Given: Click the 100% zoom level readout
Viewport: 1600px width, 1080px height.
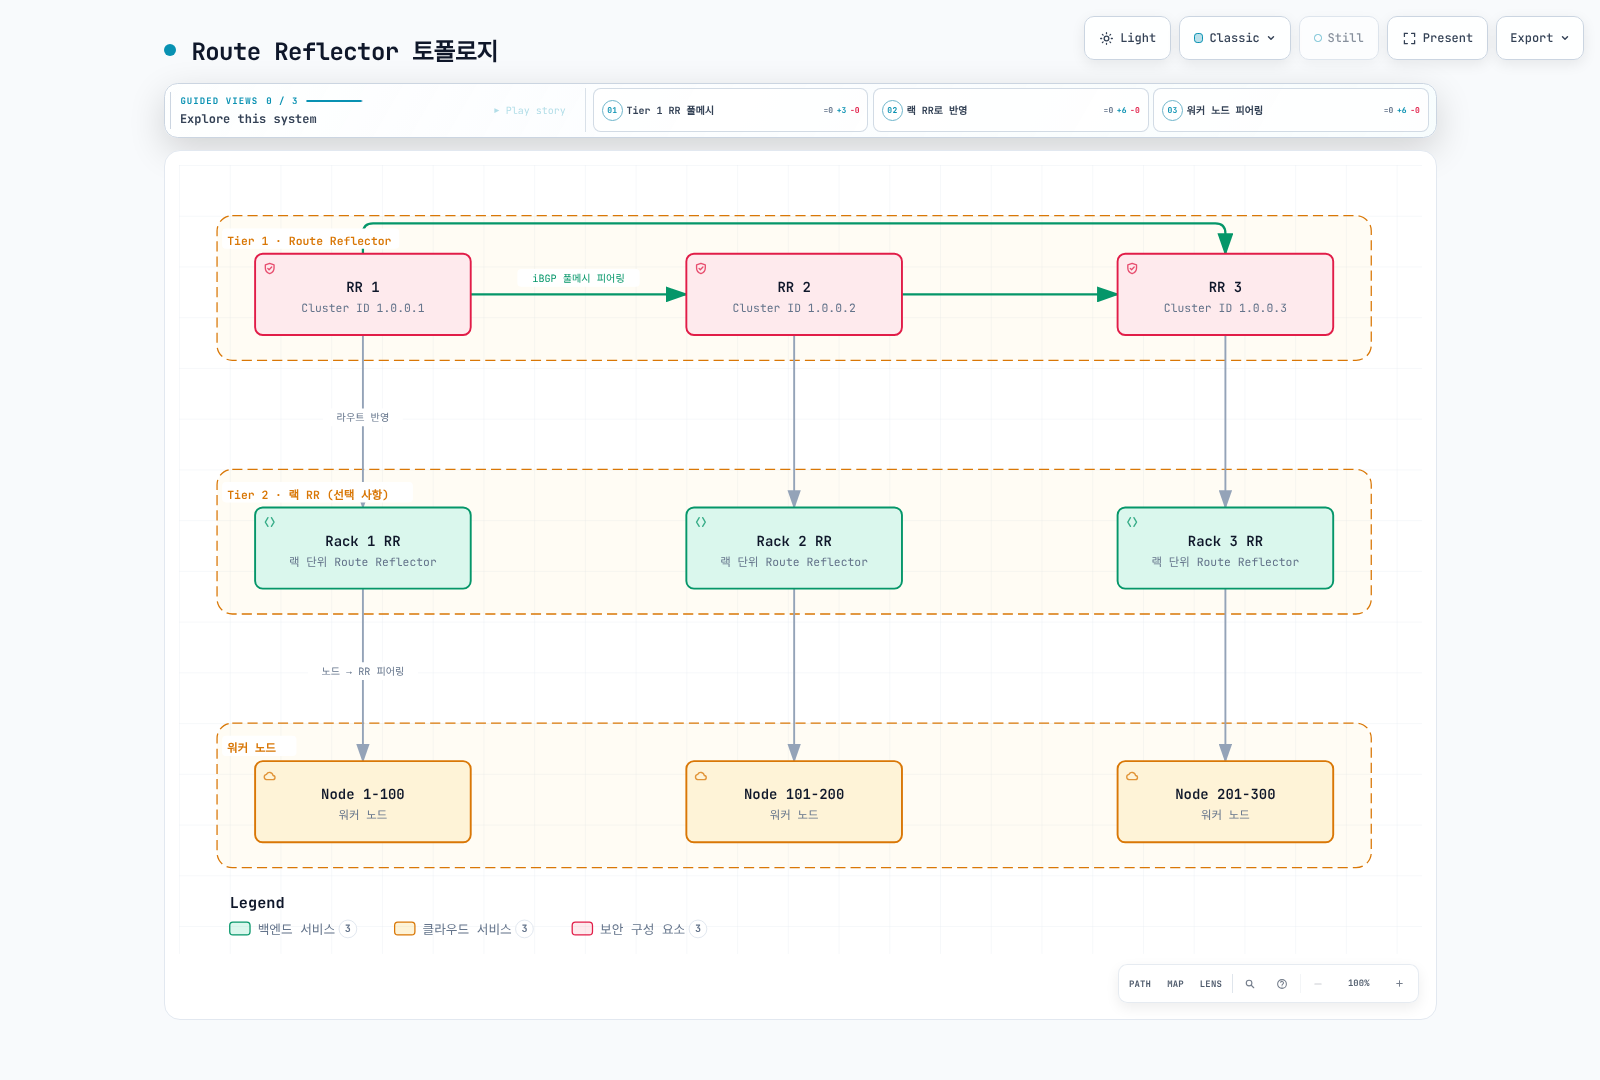Looking at the screenshot, I should point(1359,984).
